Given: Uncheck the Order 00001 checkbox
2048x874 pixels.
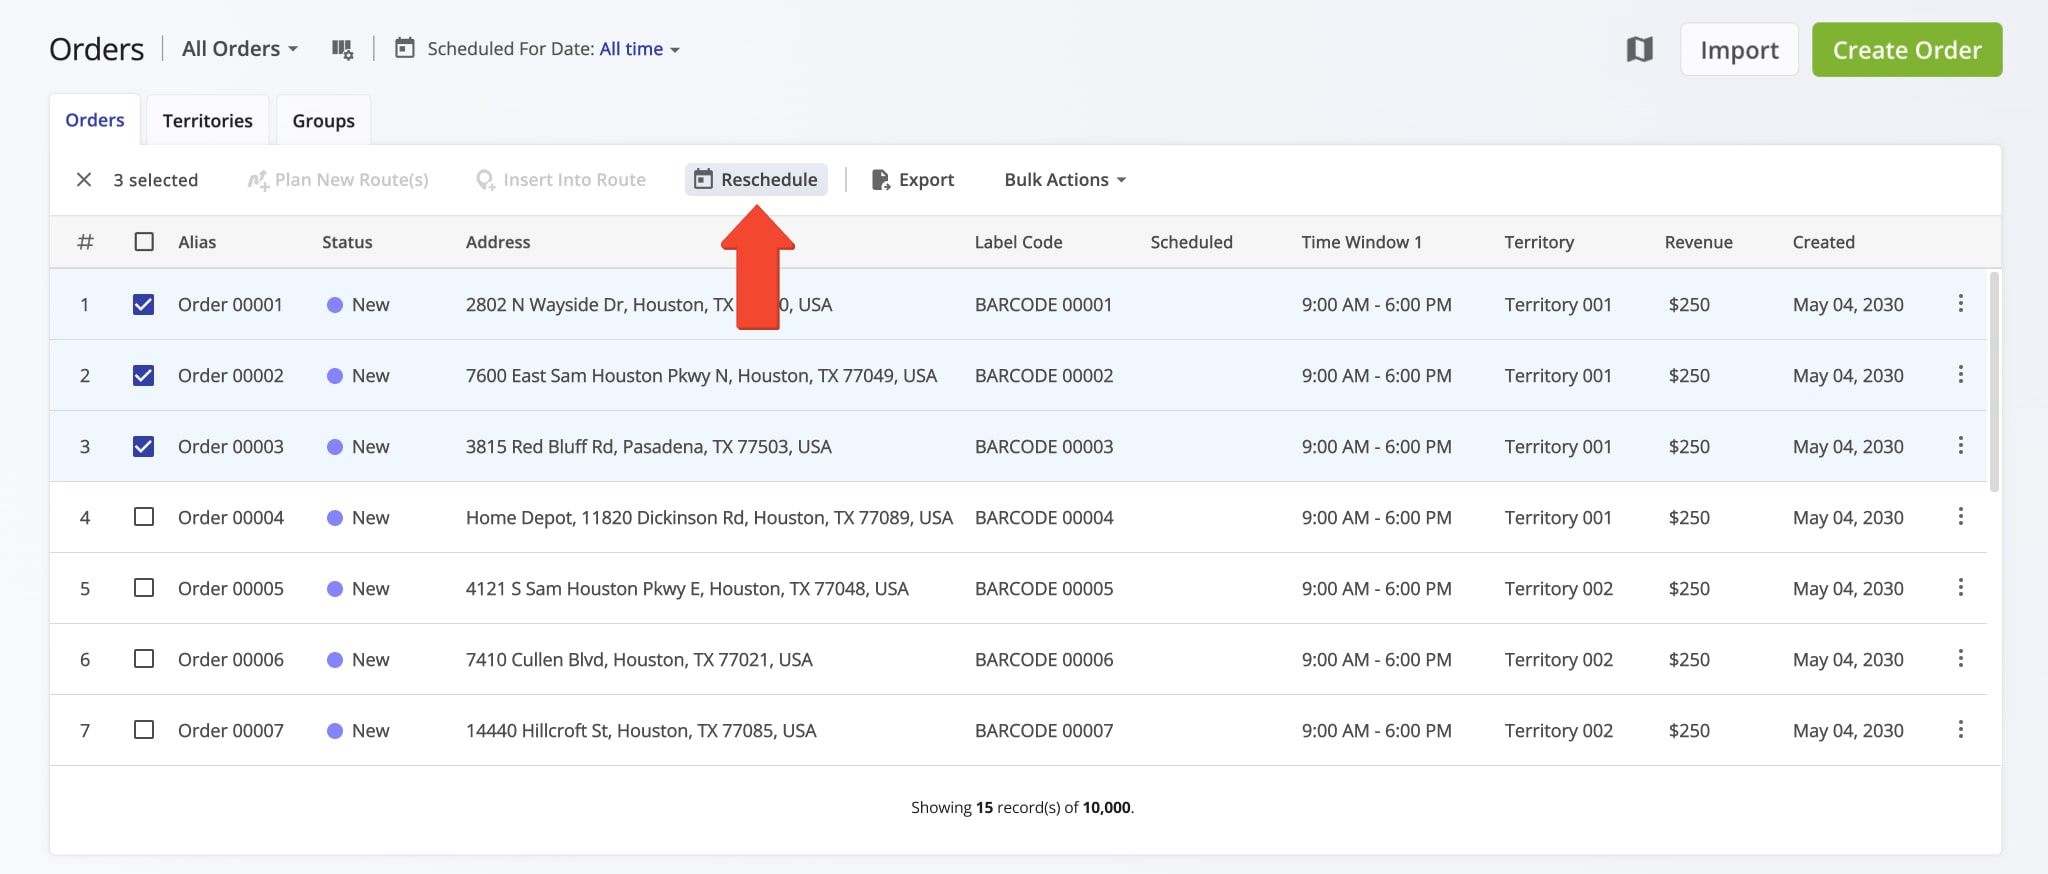Looking at the screenshot, I should pyautogui.click(x=144, y=304).
